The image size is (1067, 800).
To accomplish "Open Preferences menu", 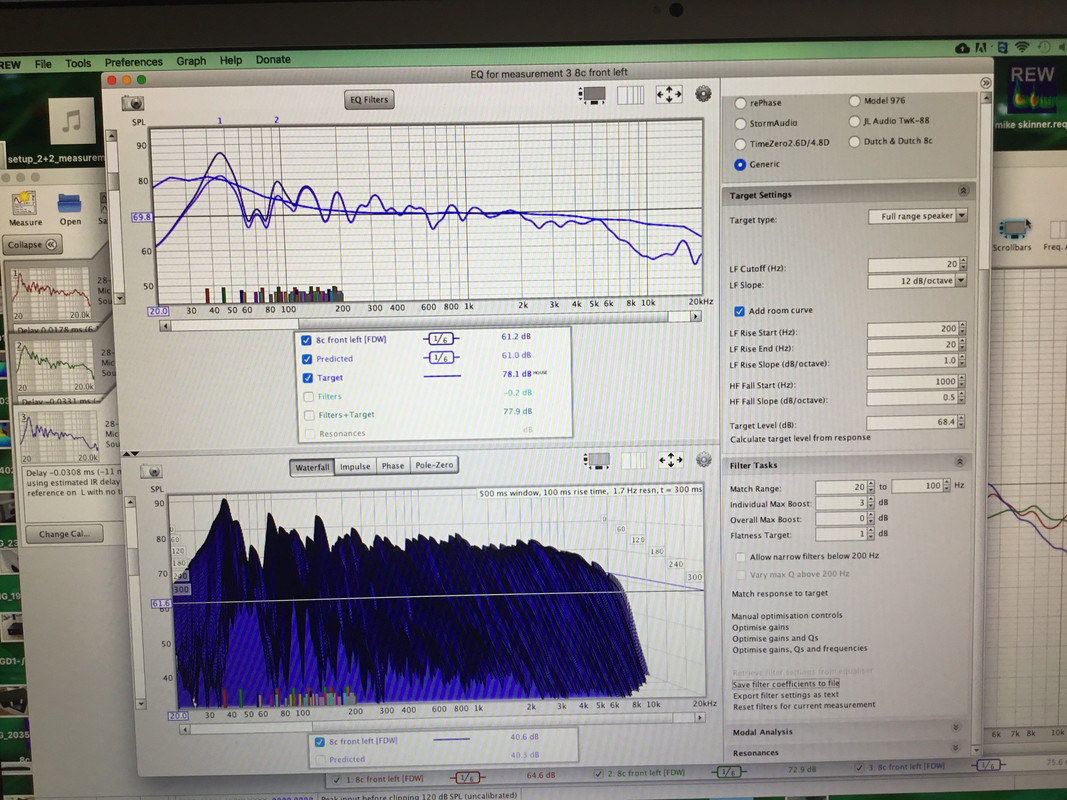I will coord(133,62).
